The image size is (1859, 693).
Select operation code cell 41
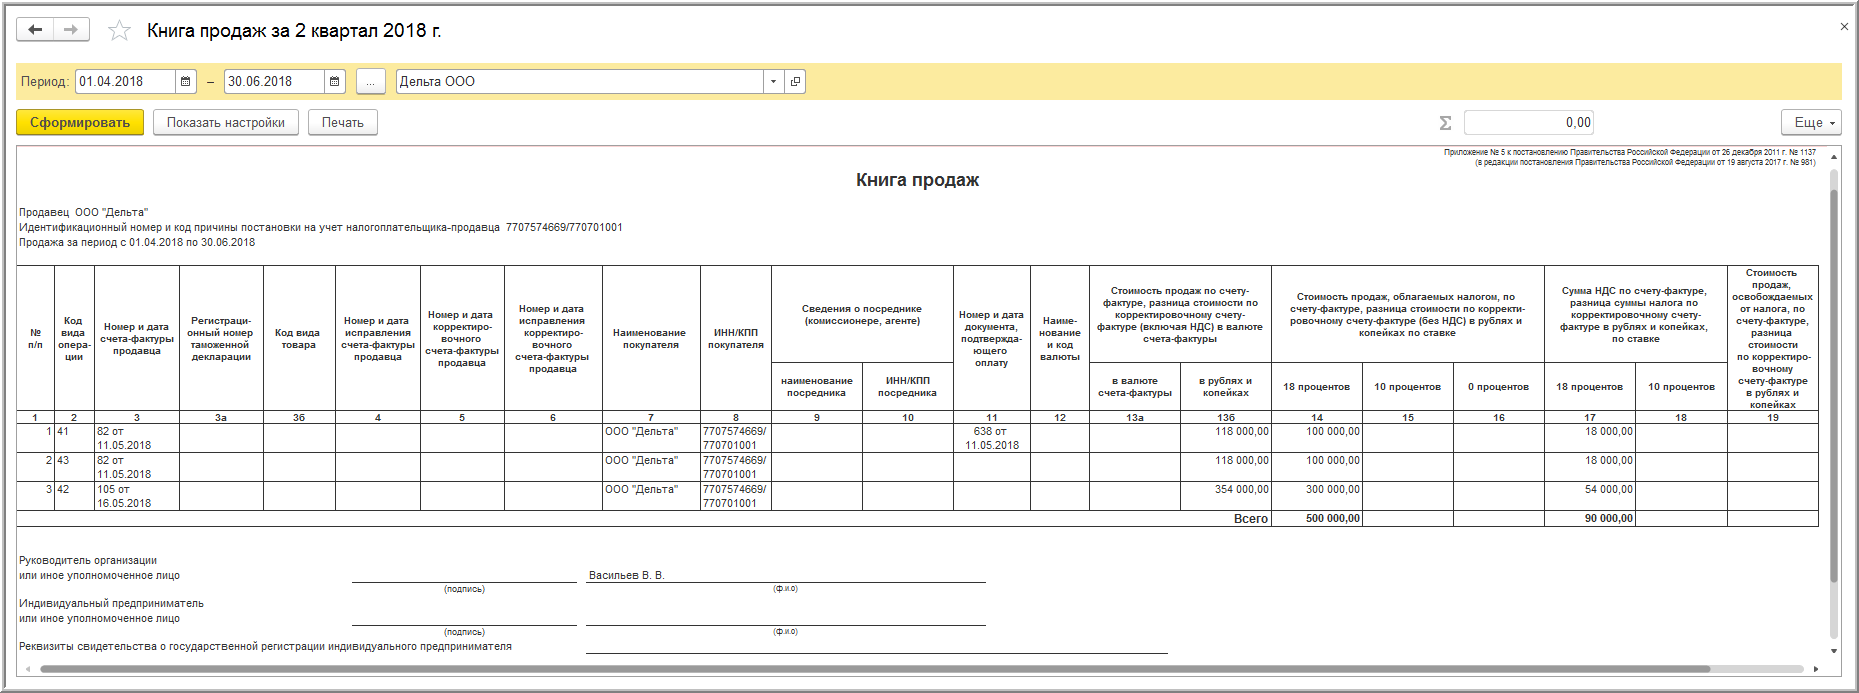[74, 438]
